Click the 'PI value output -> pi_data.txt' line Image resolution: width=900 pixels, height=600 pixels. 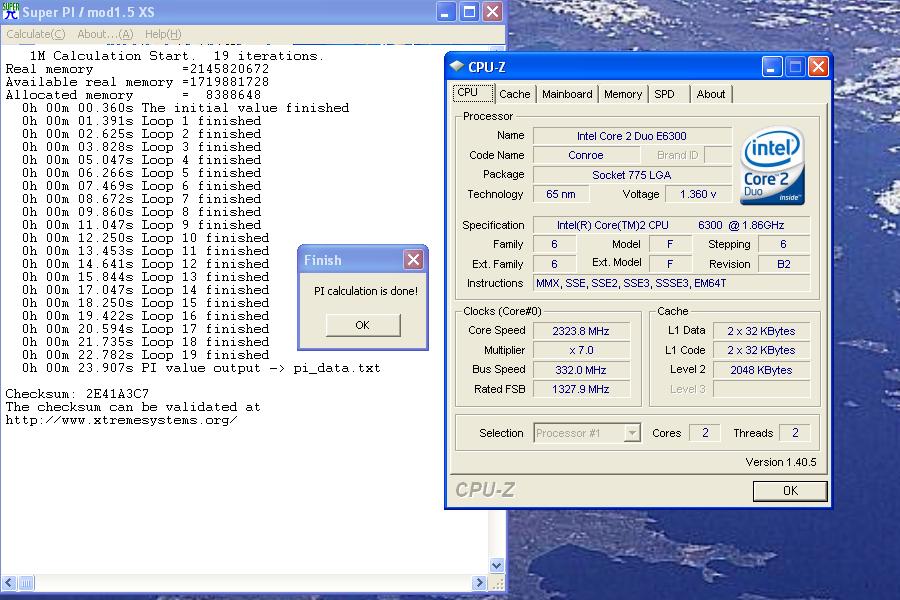[201, 368]
